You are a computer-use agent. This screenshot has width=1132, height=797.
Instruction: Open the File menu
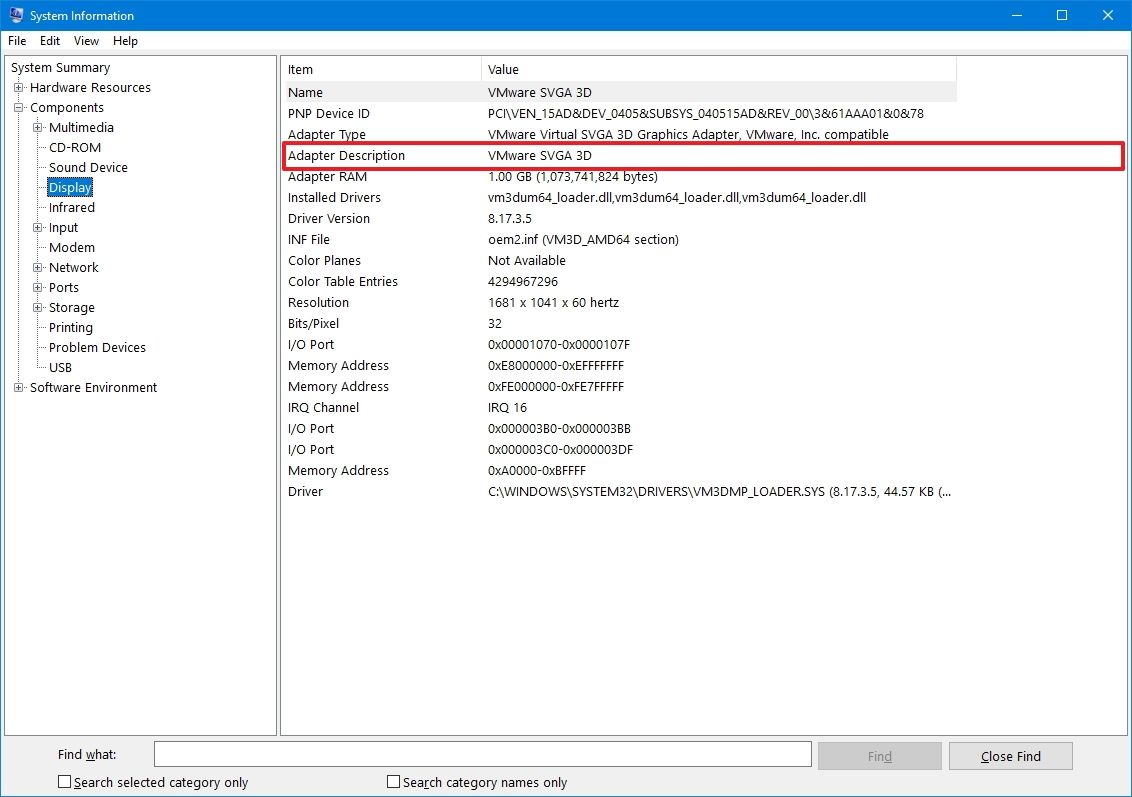(x=16, y=41)
